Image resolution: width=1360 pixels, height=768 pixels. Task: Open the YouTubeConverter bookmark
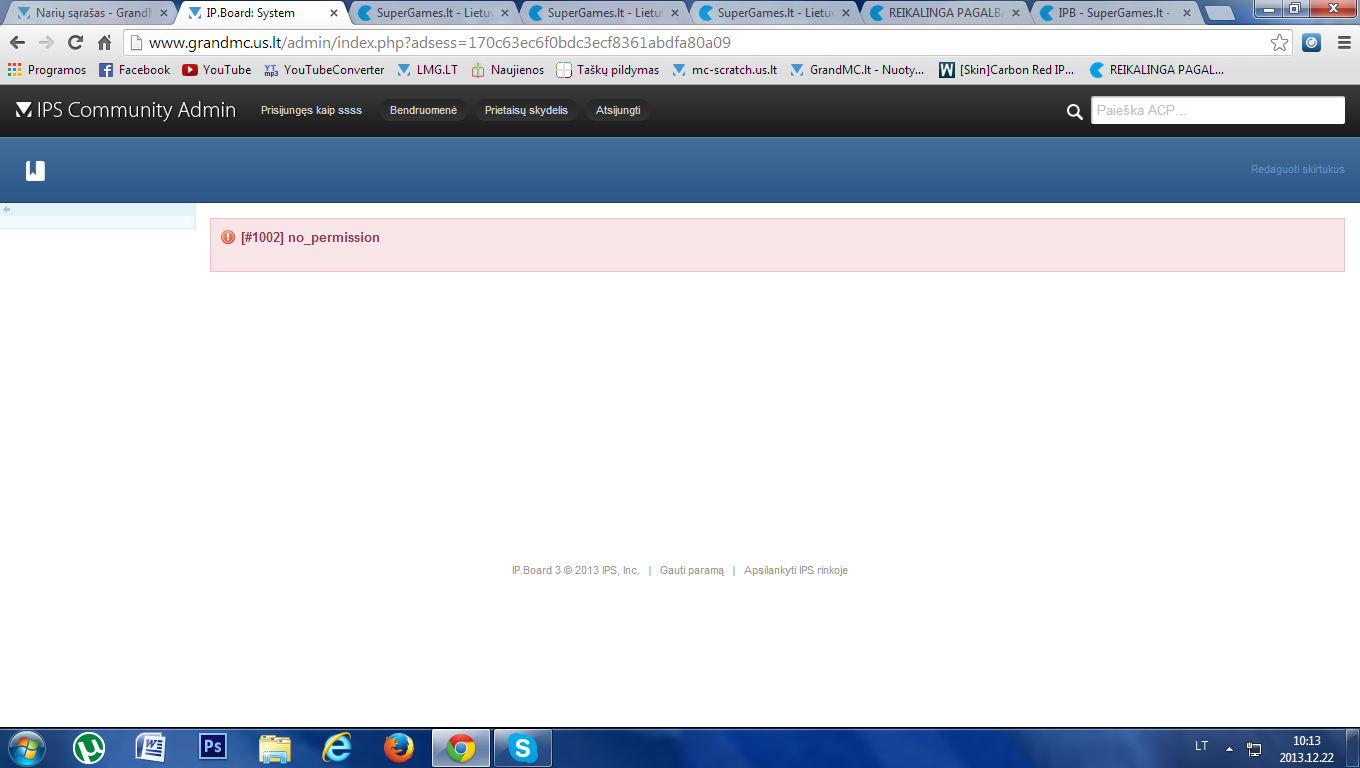click(x=324, y=70)
